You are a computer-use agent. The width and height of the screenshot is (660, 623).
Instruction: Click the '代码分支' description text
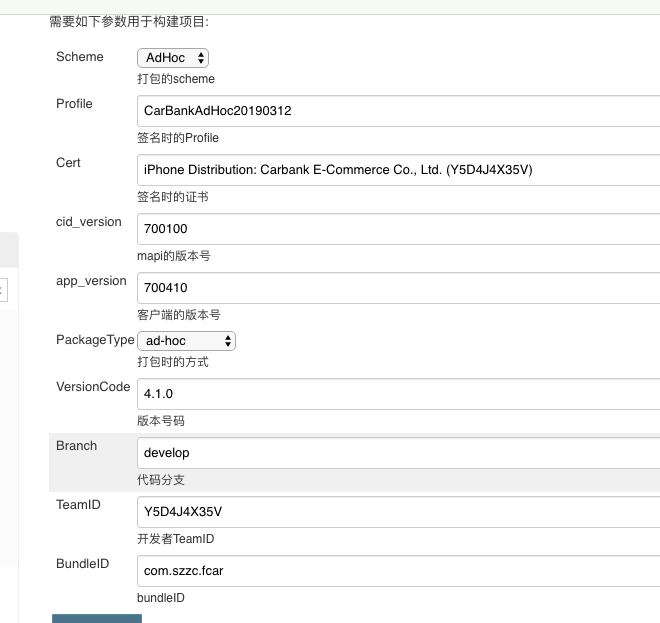point(161,479)
